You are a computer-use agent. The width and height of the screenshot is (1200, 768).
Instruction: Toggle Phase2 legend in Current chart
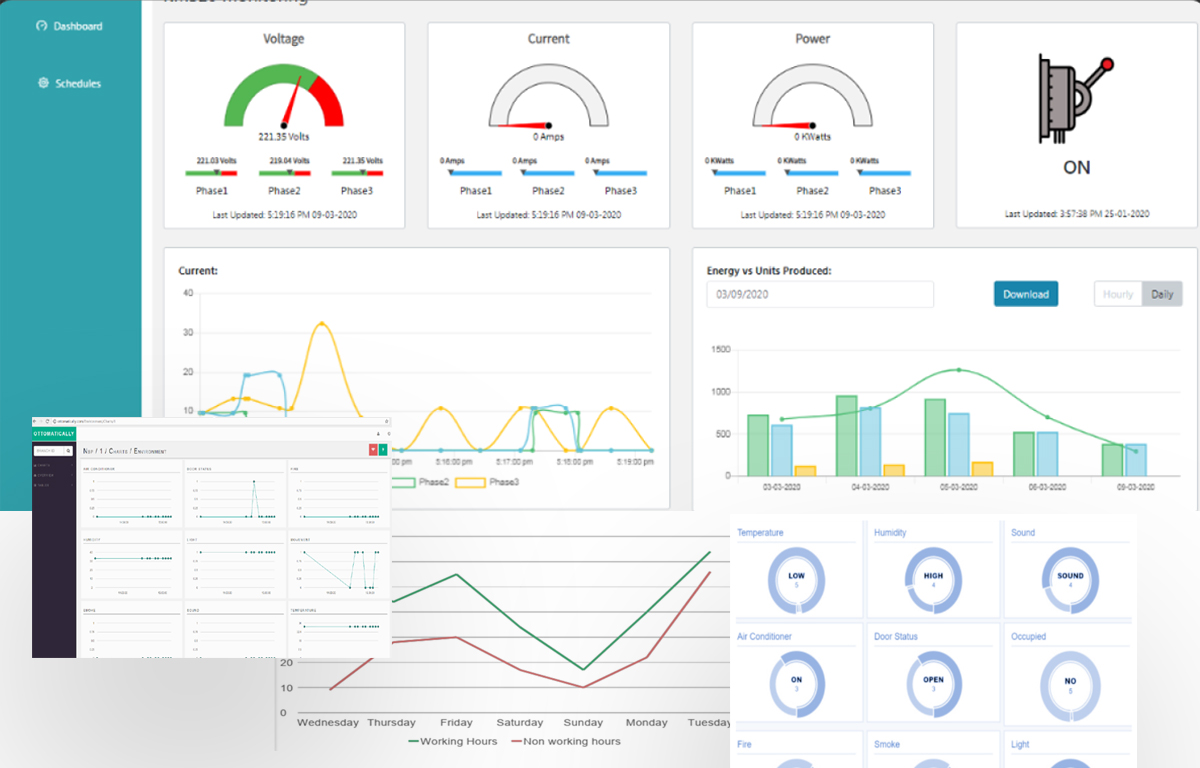pyautogui.click(x=420, y=482)
